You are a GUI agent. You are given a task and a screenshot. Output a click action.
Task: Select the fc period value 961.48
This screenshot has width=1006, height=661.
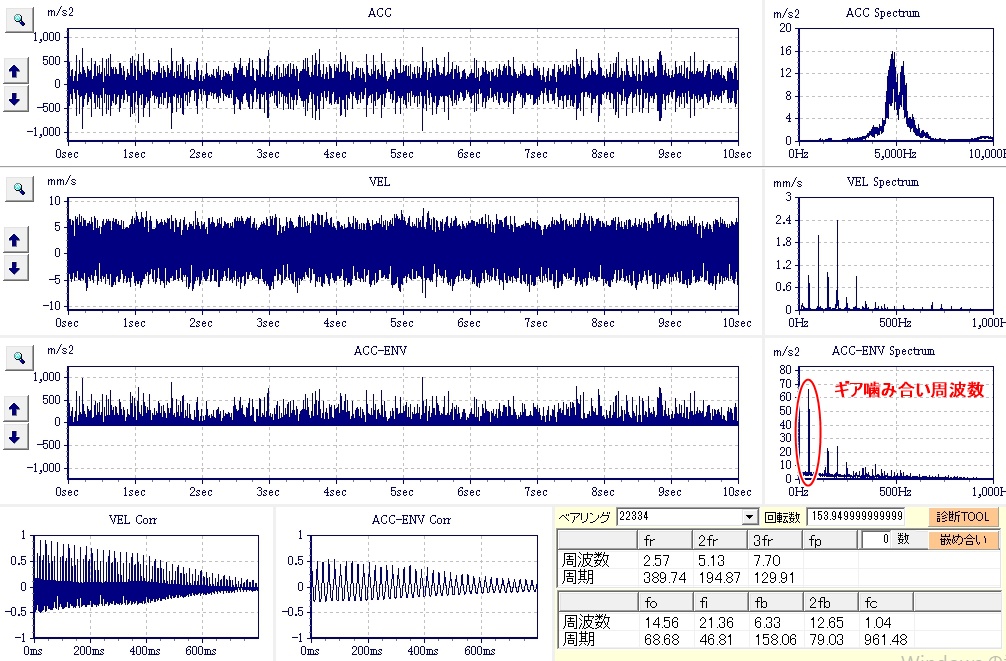pos(886,640)
